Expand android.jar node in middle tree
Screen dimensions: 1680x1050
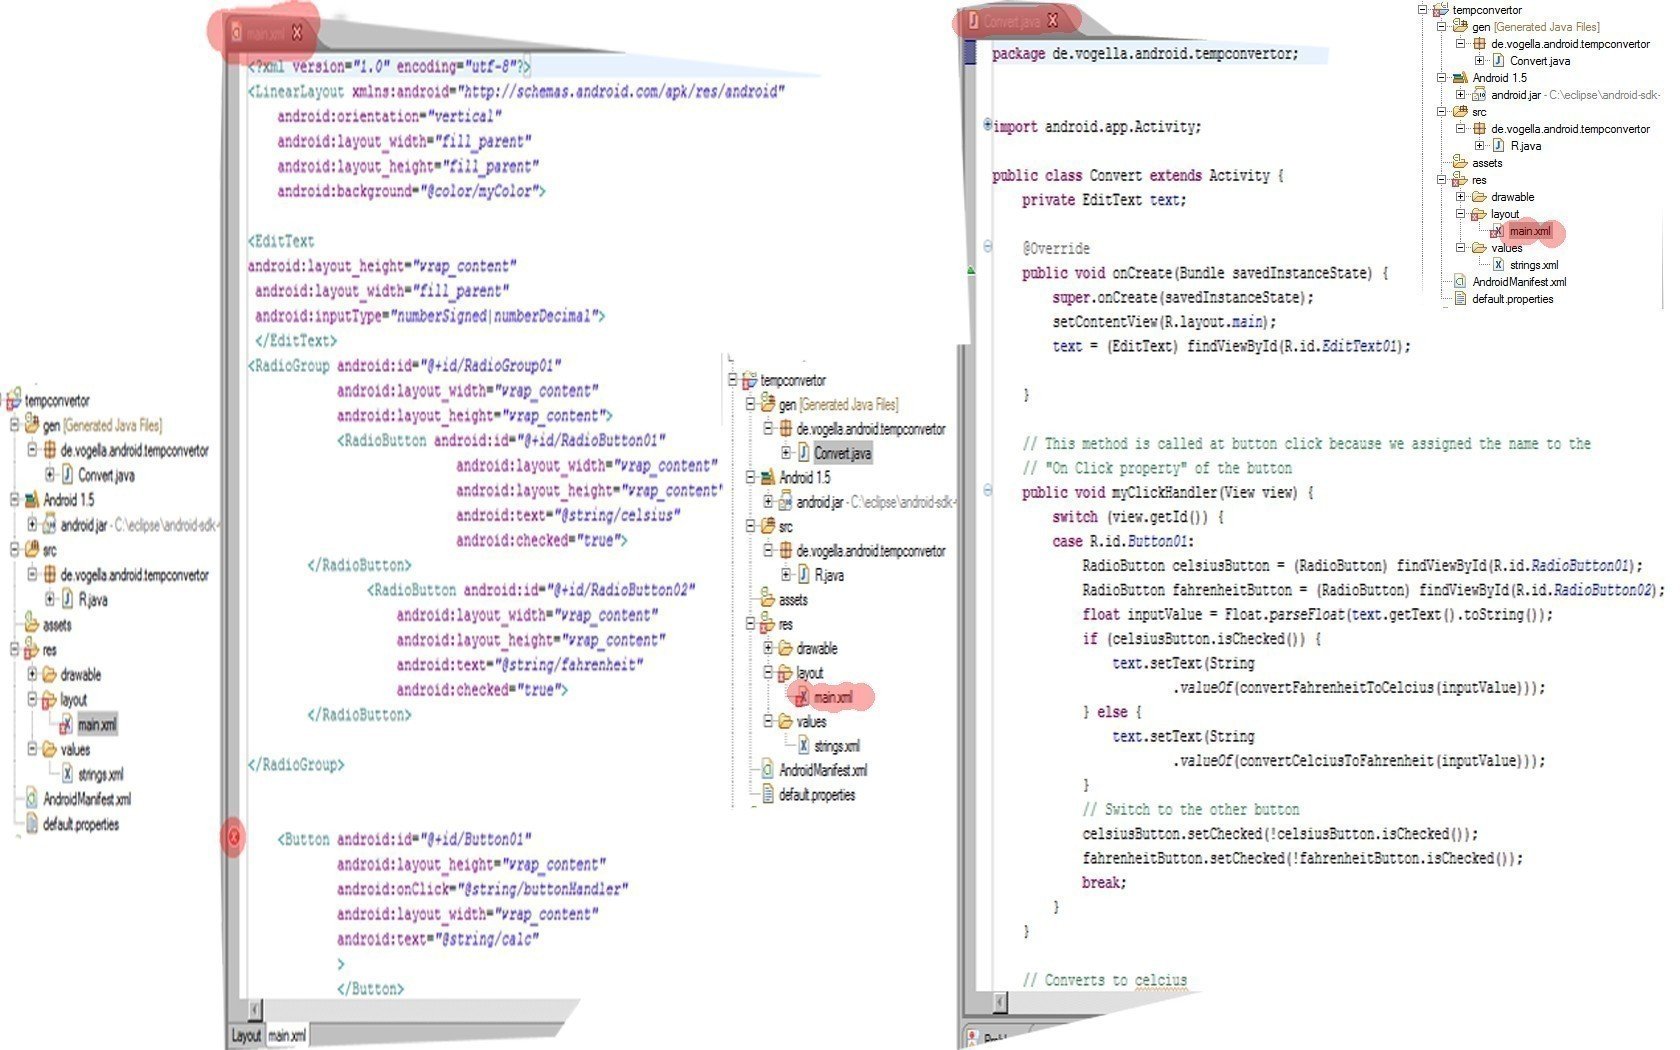(769, 501)
